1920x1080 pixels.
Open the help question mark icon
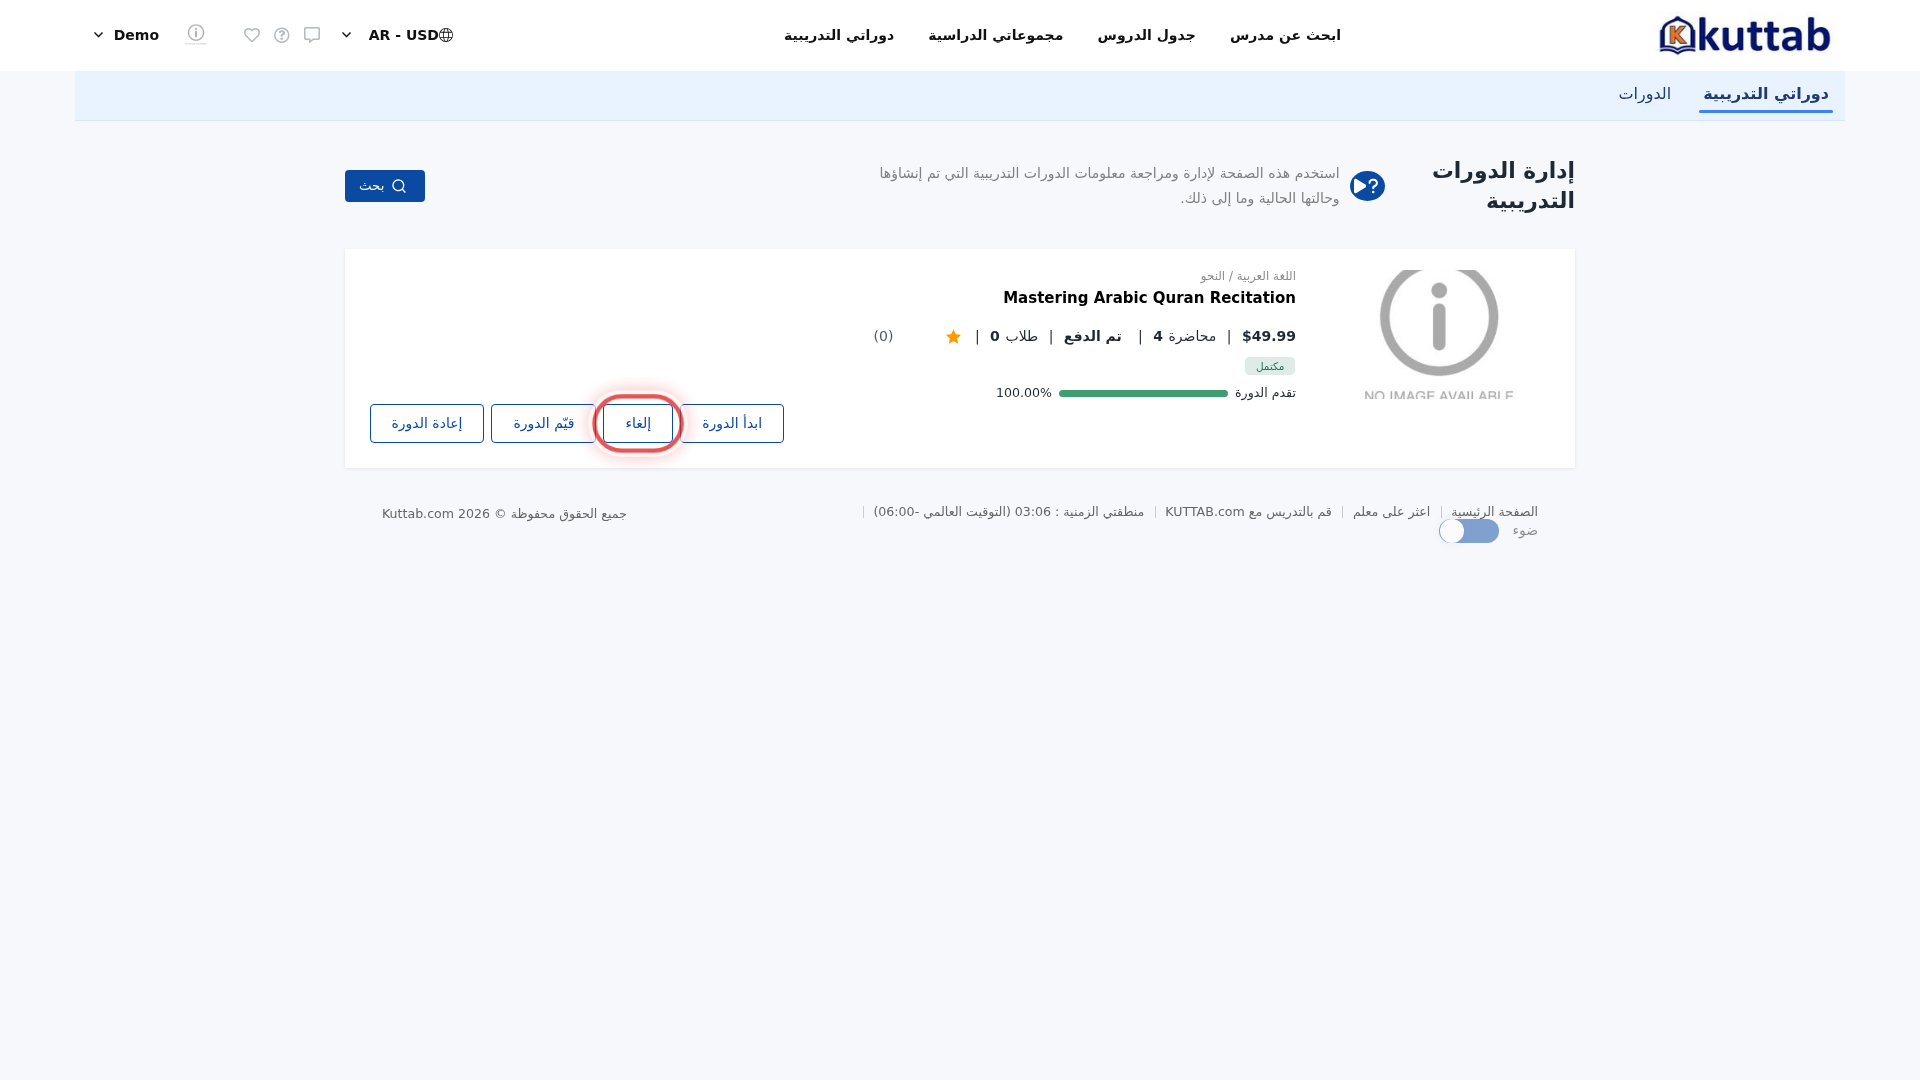coord(282,35)
